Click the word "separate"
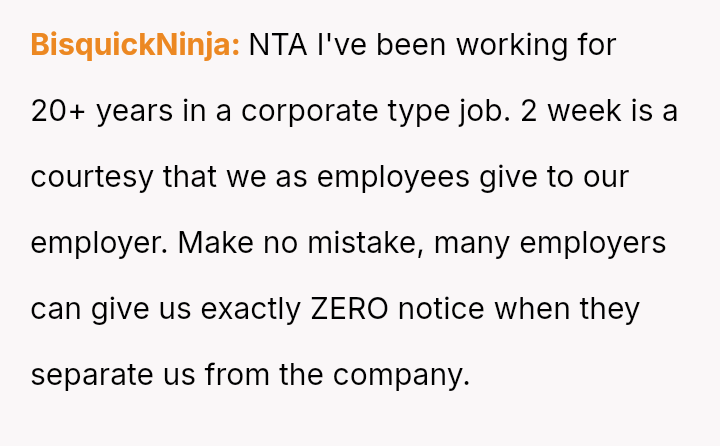Viewport: 720px width, 446px height. [x=91, y=375]
